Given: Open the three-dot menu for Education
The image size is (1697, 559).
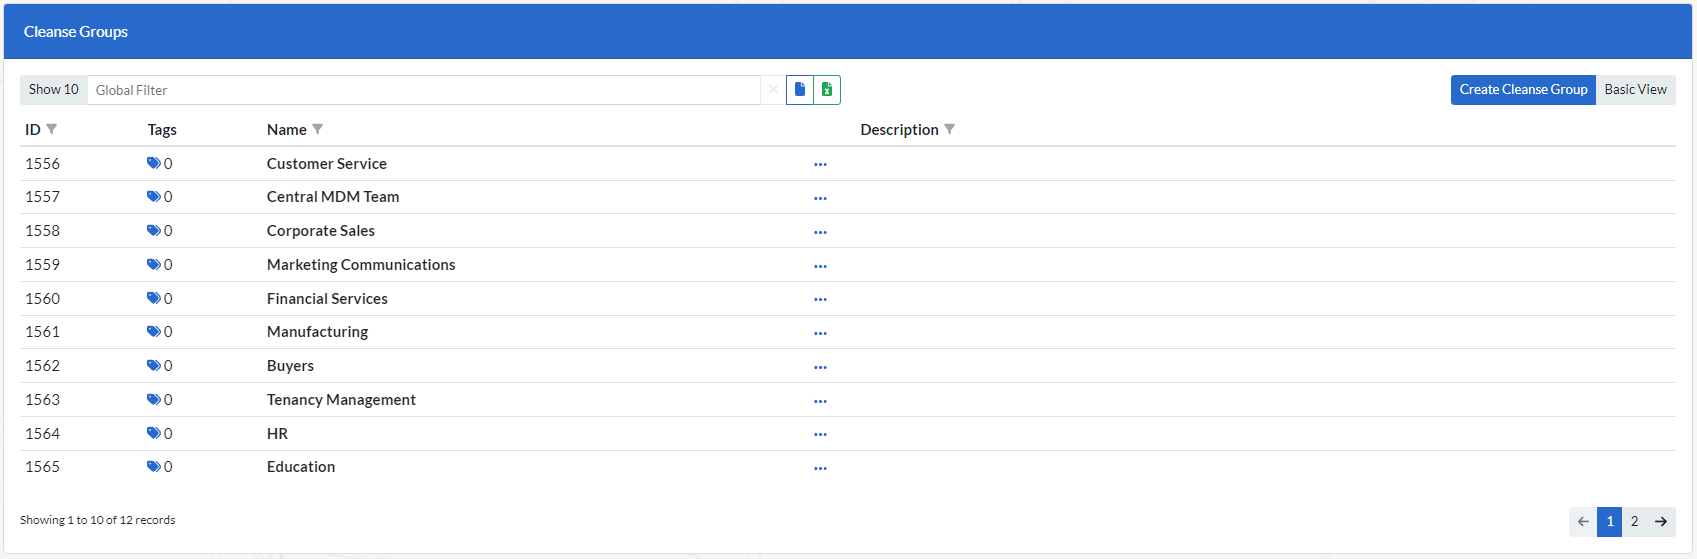Looking at the screenshot, I should pyautogui.click(x=820, y=468).
